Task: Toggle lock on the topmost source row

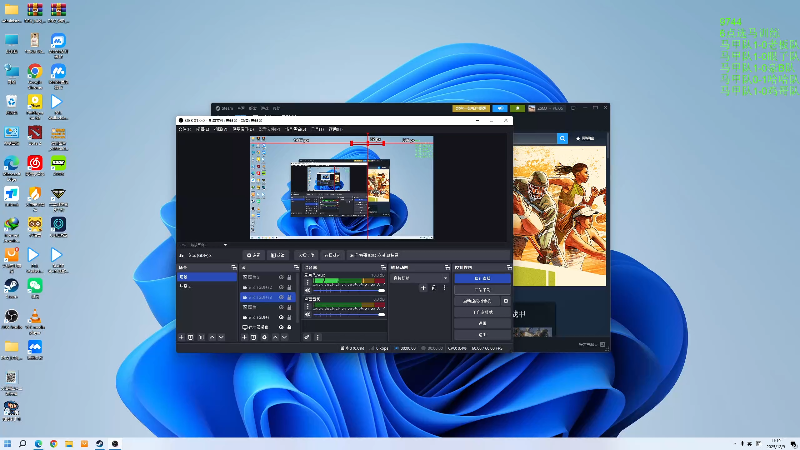Action: (289, 277)
